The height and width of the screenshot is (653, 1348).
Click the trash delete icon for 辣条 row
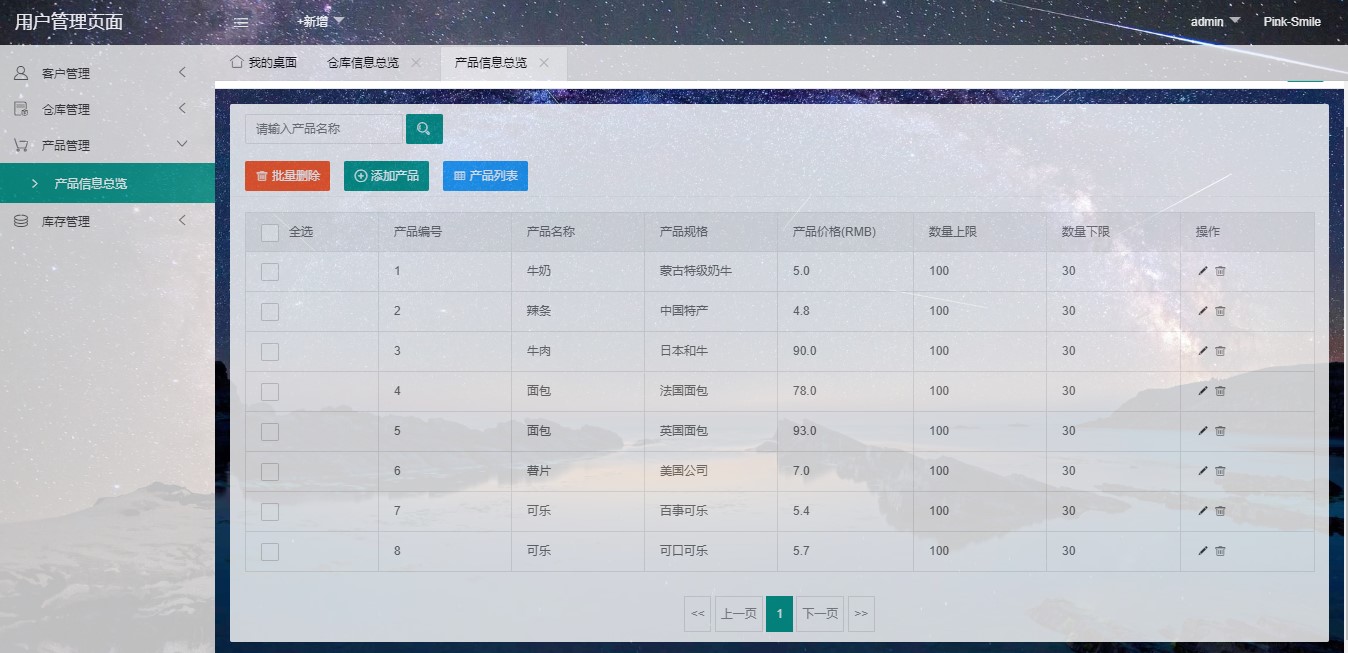1221,311
